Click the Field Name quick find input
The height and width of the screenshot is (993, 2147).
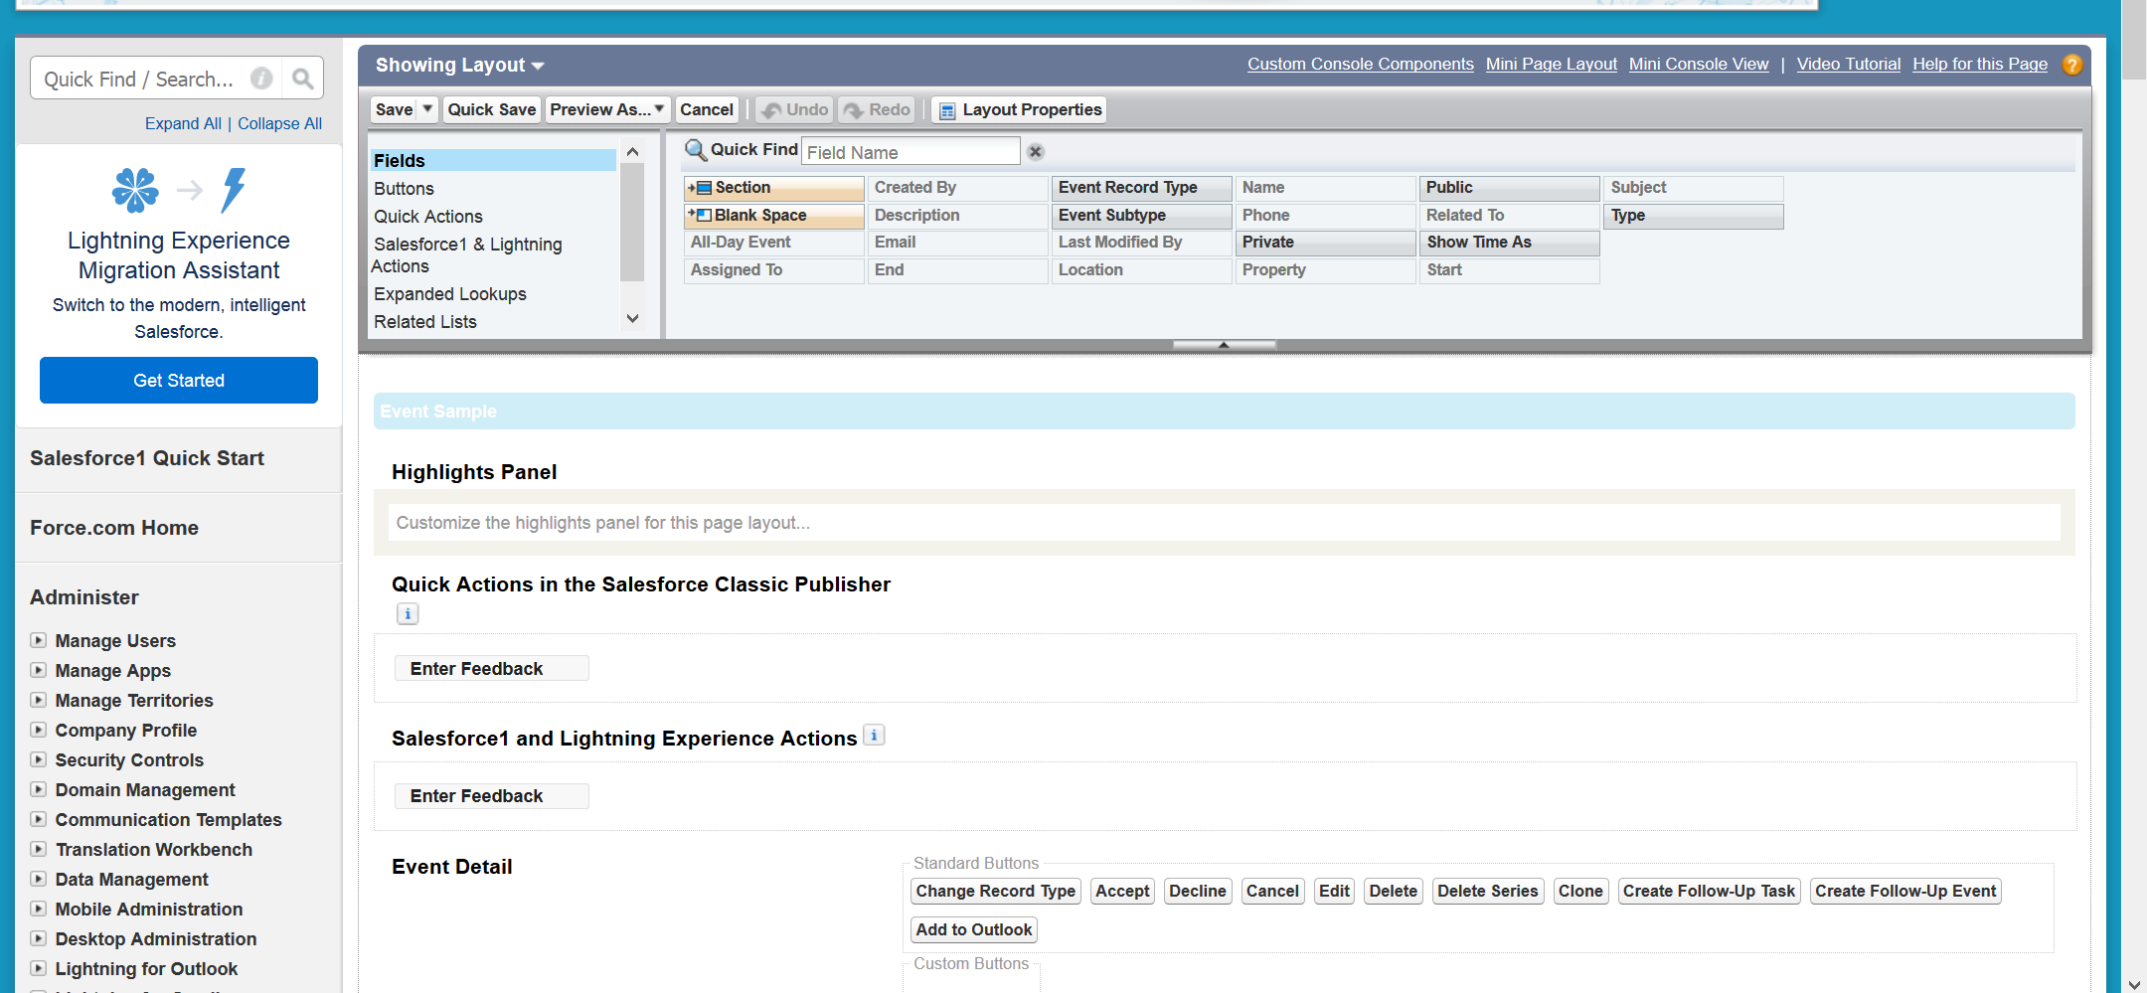coord(910,152)
